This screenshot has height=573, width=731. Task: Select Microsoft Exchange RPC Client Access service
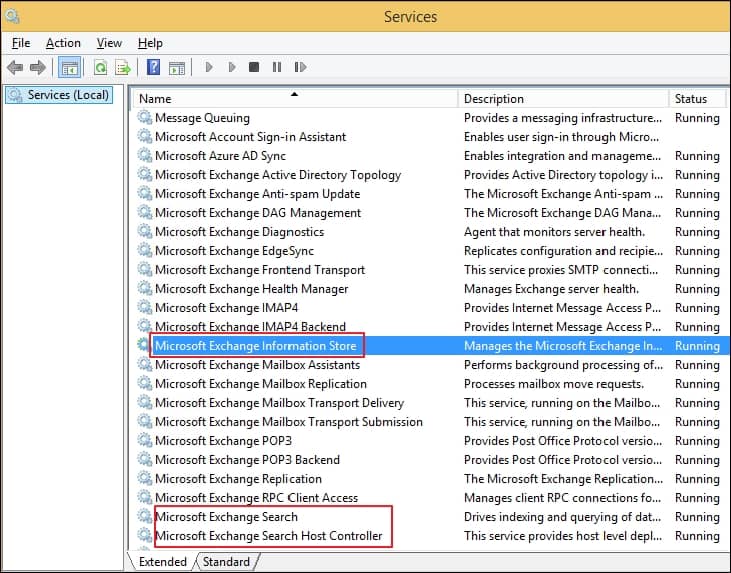pyautogui.click(x=256, y=498)
